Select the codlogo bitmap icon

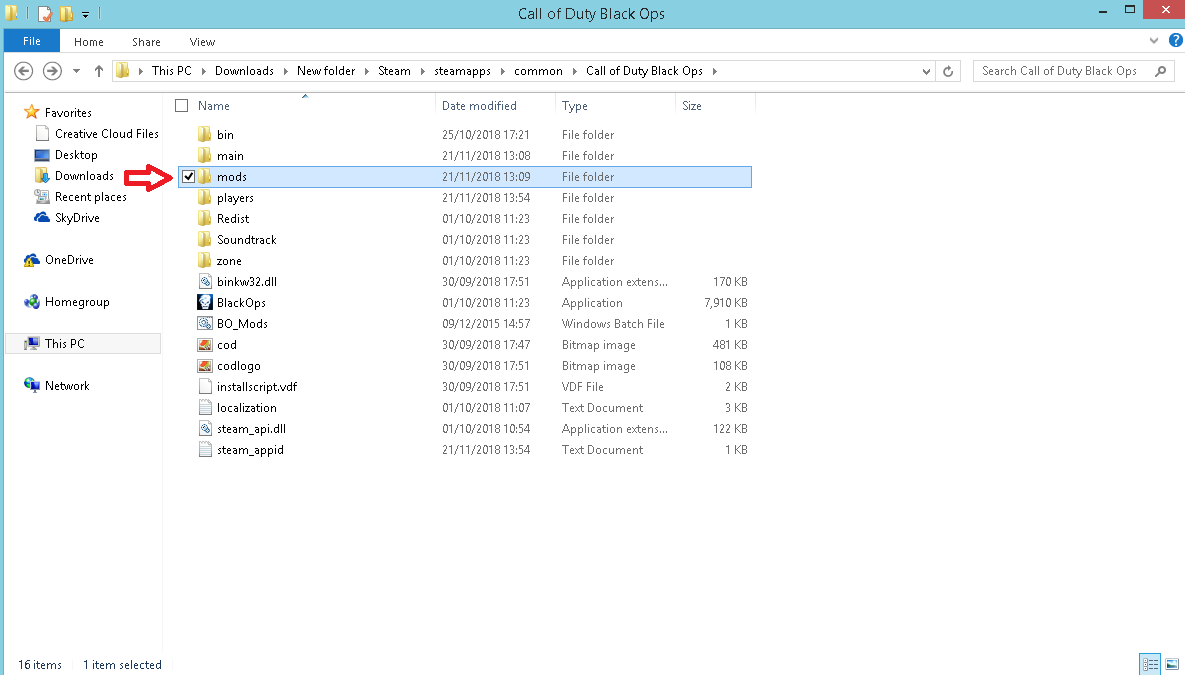[204, 366]
